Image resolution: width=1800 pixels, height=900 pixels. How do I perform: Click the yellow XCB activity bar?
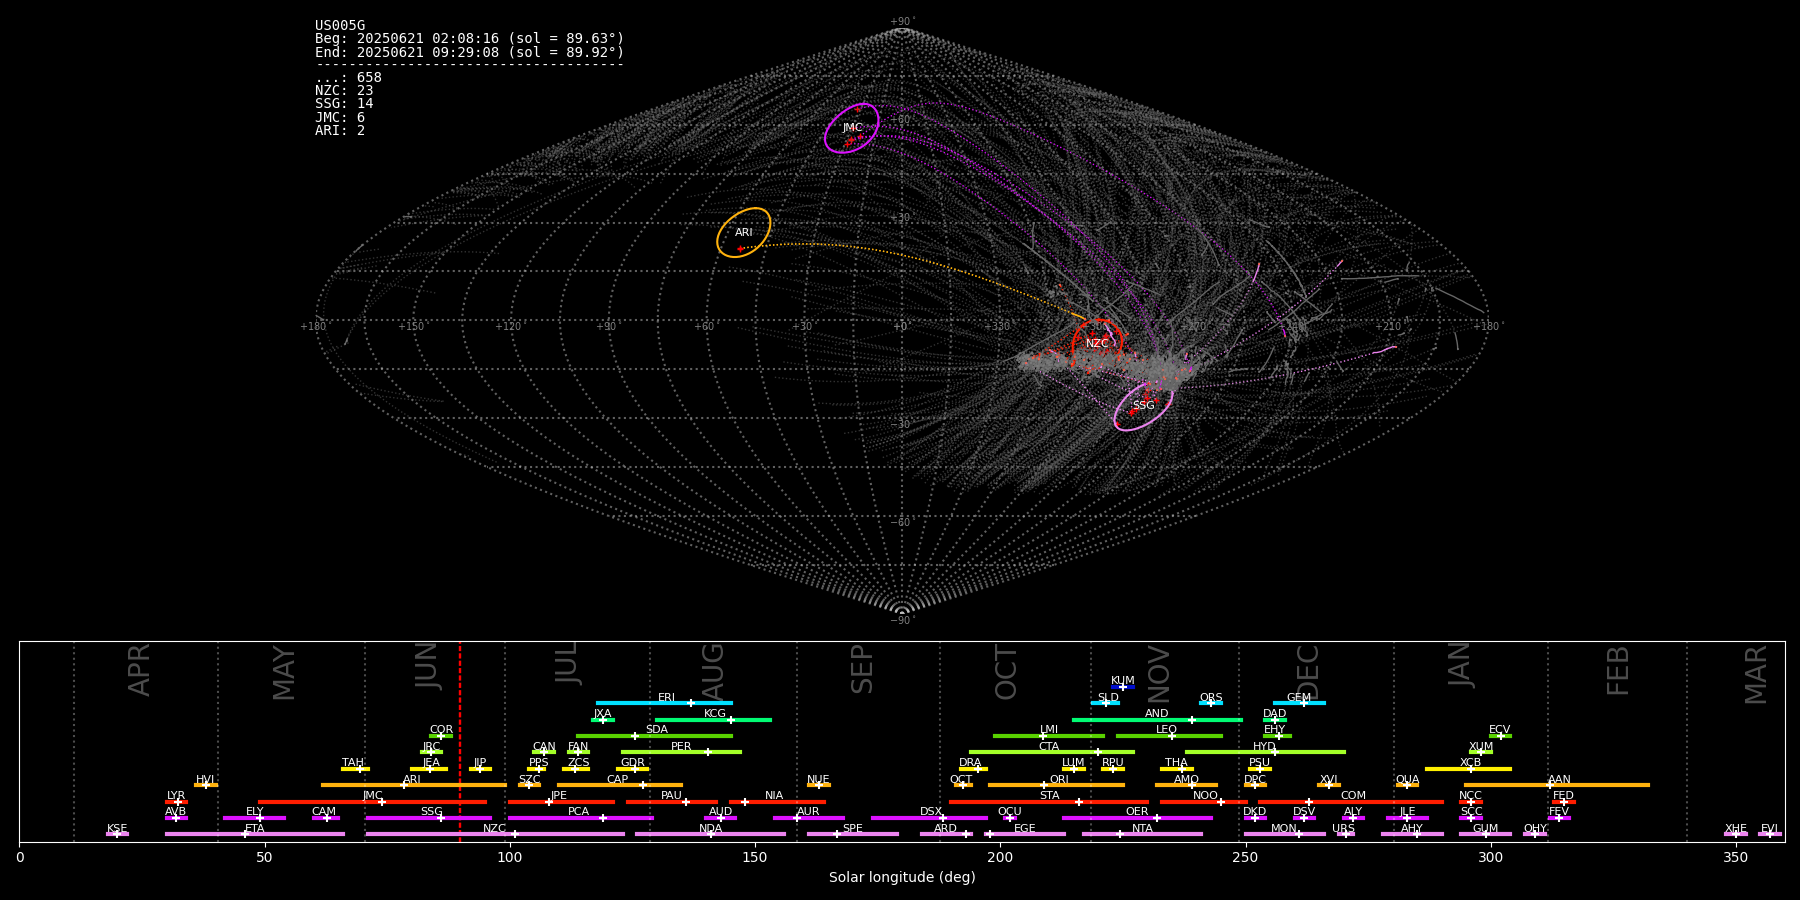pos(1469,769)
